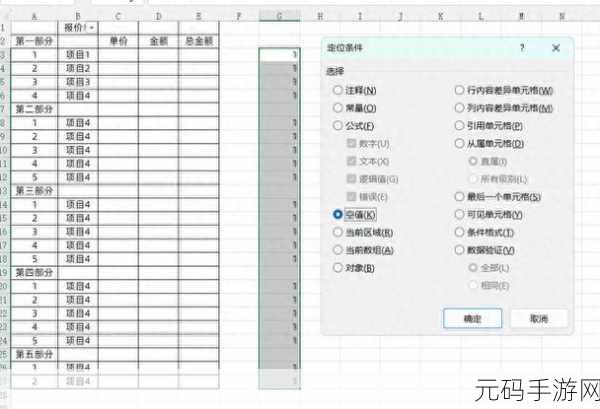Click the 报价 cell in row 1
Image resolution: width=600 pixels, height=409 pixels.
(78, 28)
